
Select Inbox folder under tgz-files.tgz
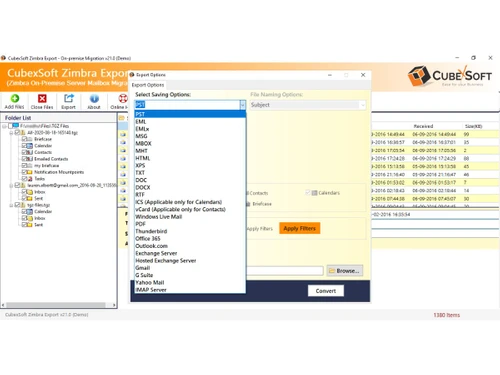click(40, 218)
